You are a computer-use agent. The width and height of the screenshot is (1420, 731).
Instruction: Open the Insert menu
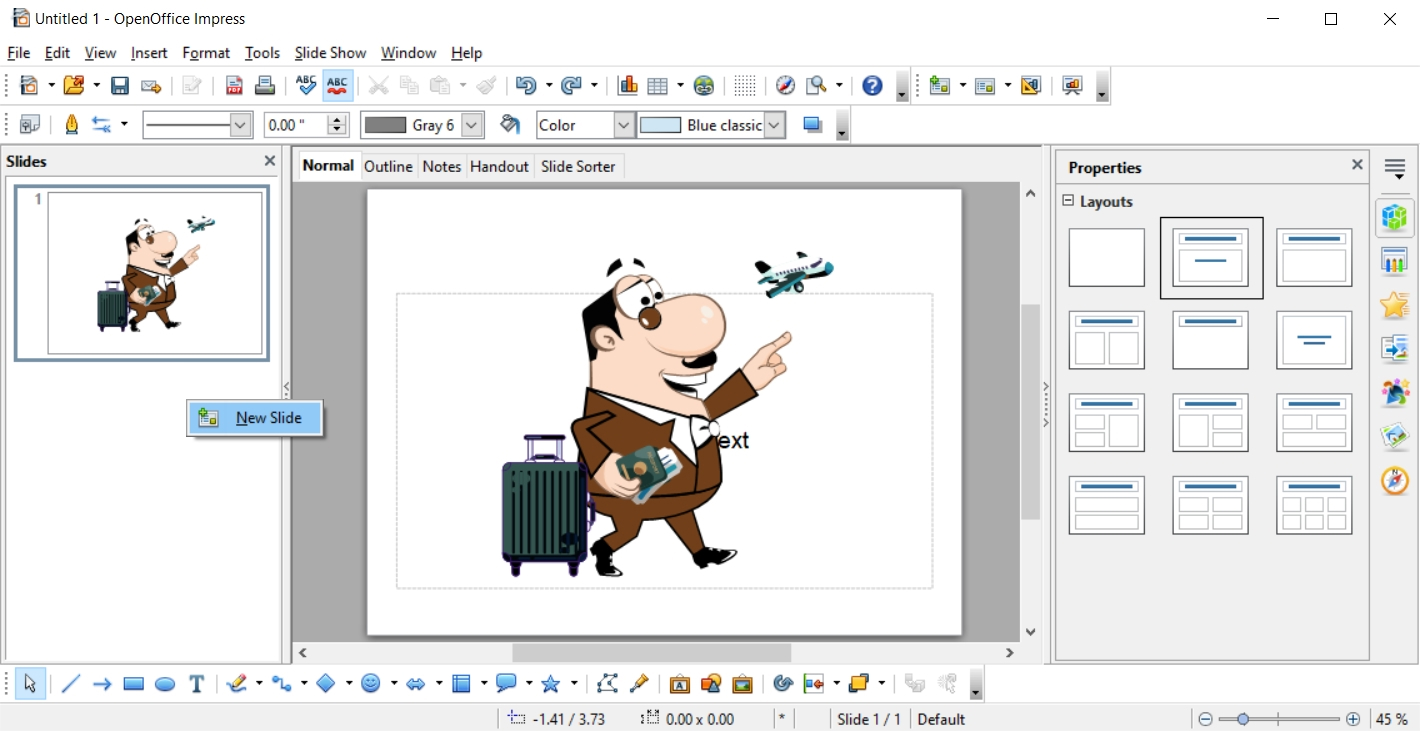tap(149, 53)
